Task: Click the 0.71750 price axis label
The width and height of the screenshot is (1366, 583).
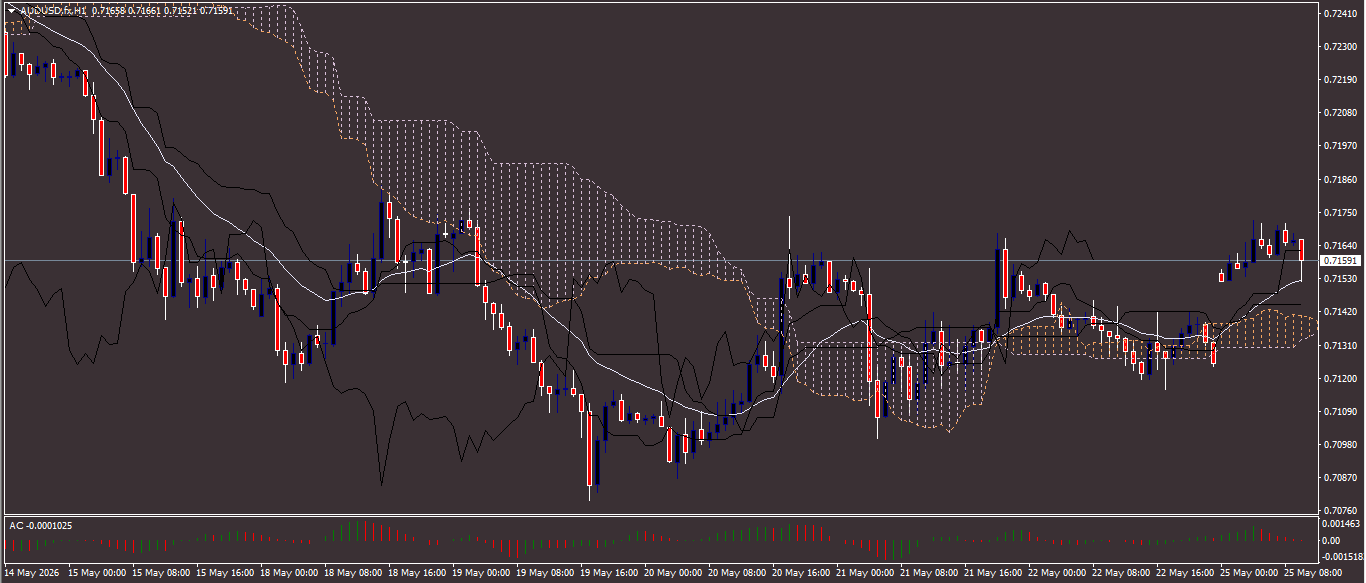Action: 1338,212
